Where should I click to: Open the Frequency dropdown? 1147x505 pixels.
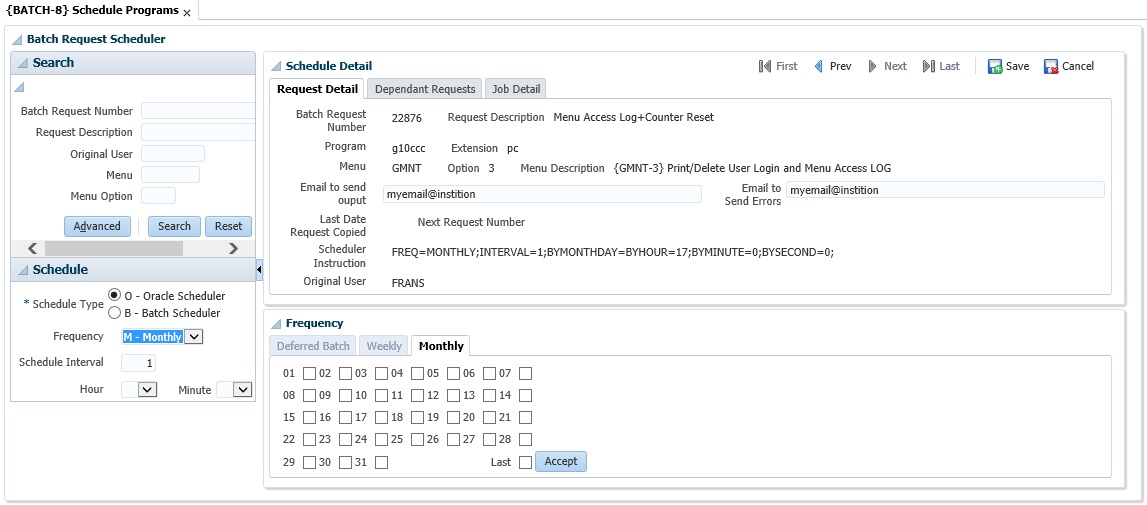tap(194, 337)
